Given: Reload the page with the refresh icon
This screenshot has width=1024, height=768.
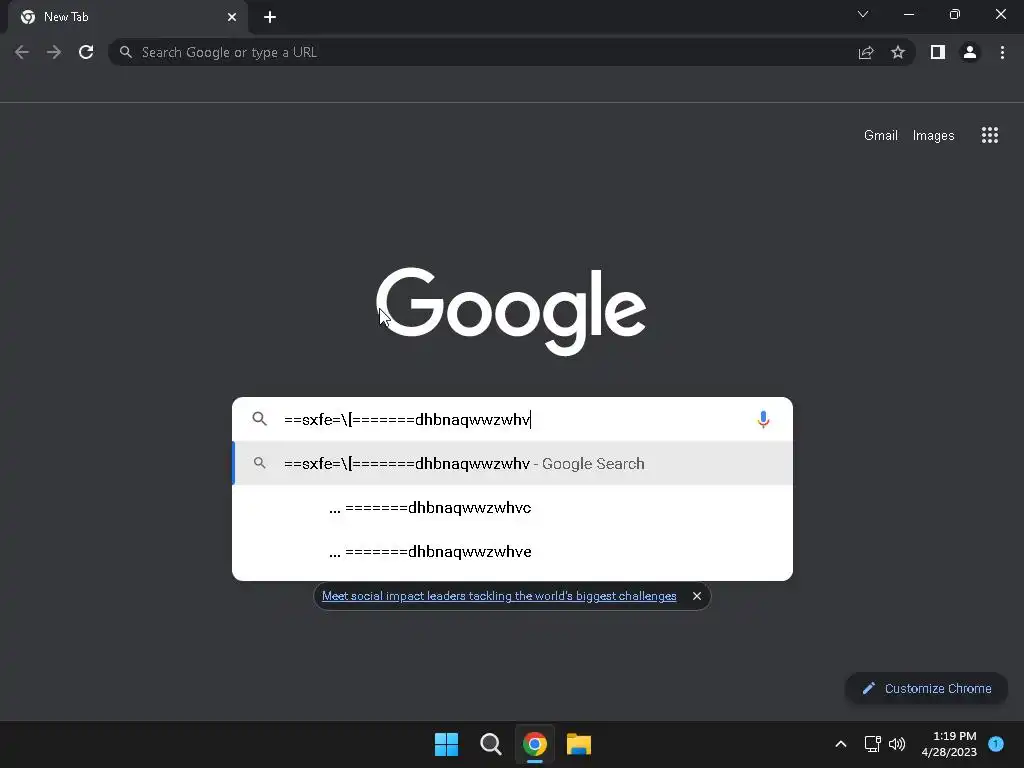Looking at the screenshot, I should pyautogui.click(x=86, y=52).
